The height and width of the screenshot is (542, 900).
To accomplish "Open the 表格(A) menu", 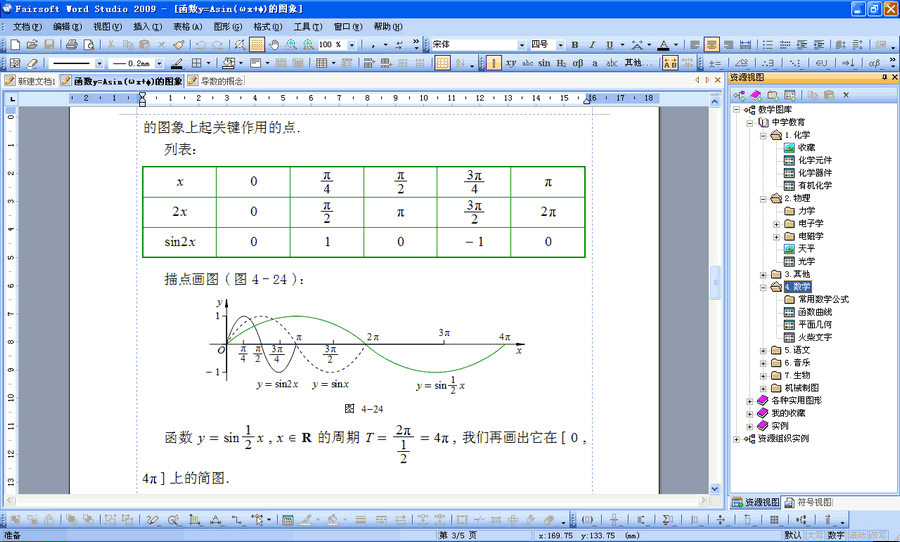I will 188,26.
